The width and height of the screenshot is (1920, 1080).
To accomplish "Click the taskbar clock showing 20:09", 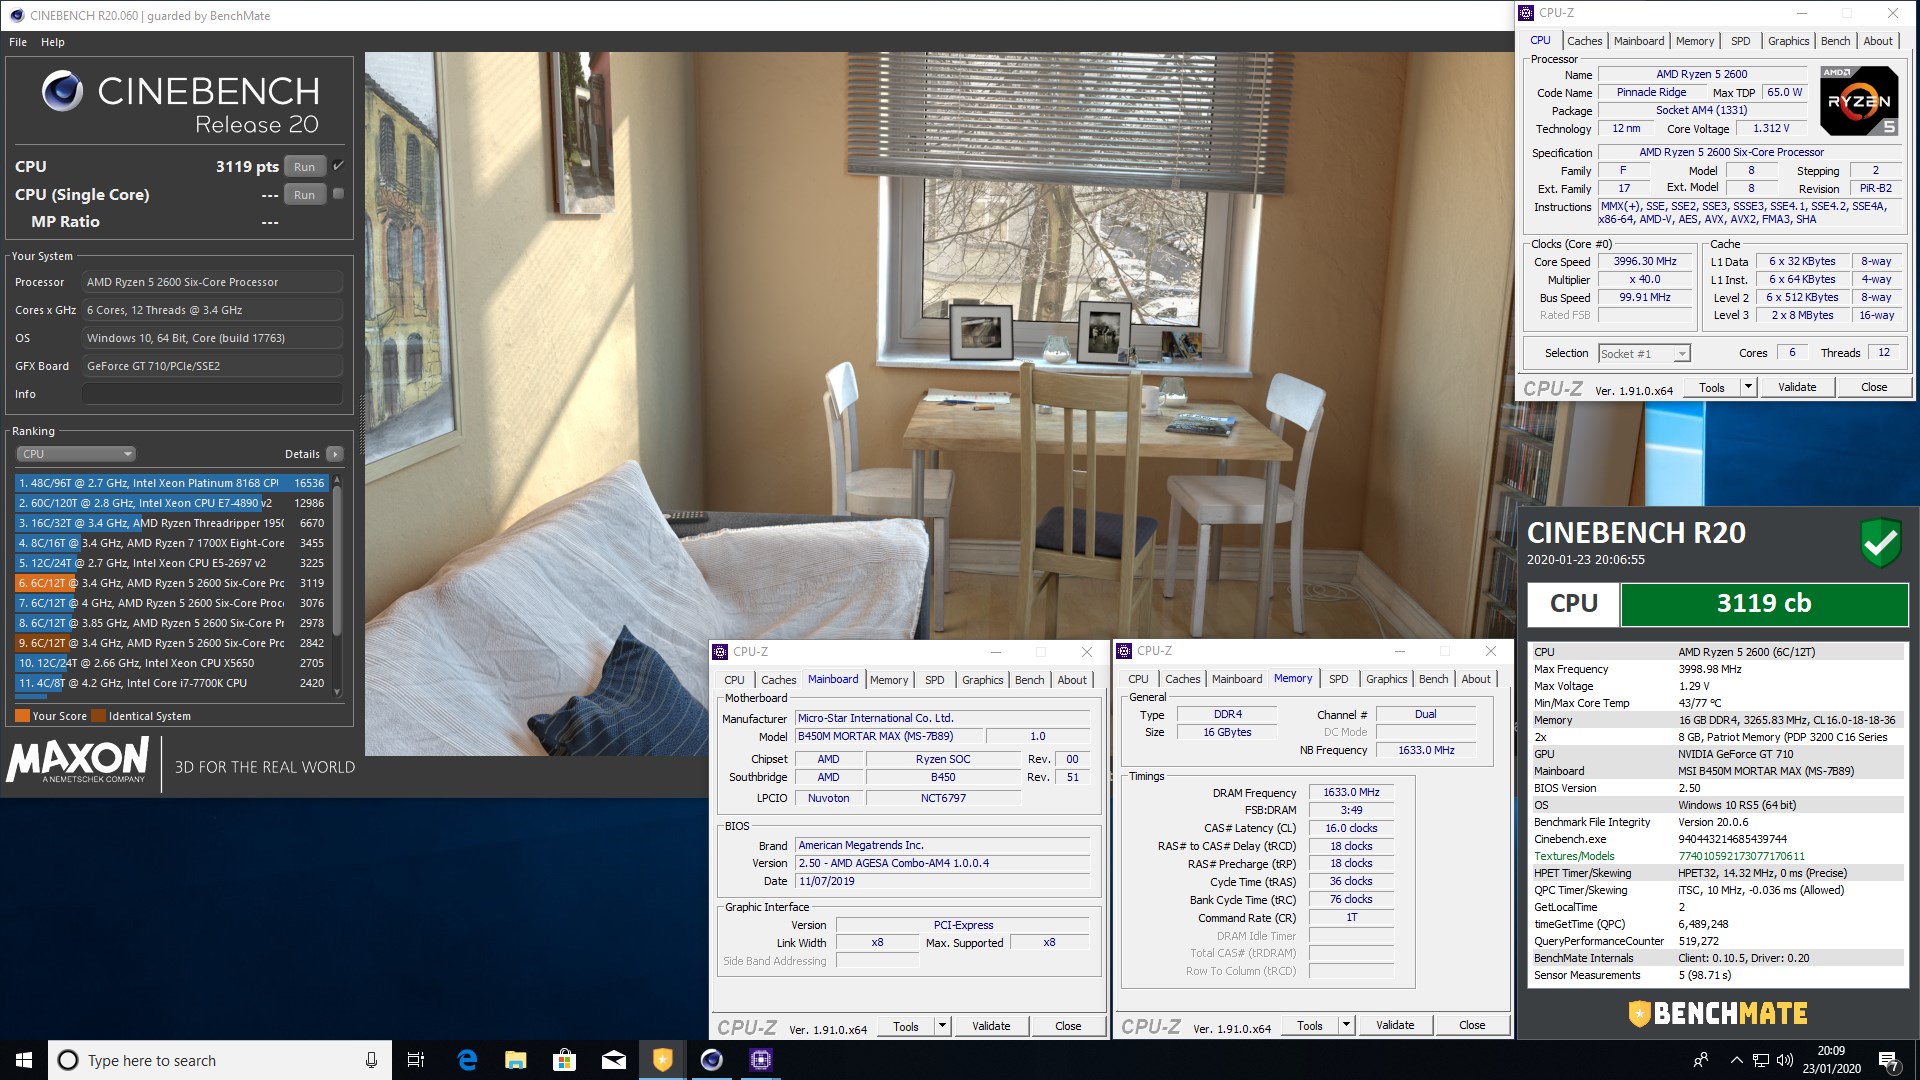I will pos(1831,1060).
